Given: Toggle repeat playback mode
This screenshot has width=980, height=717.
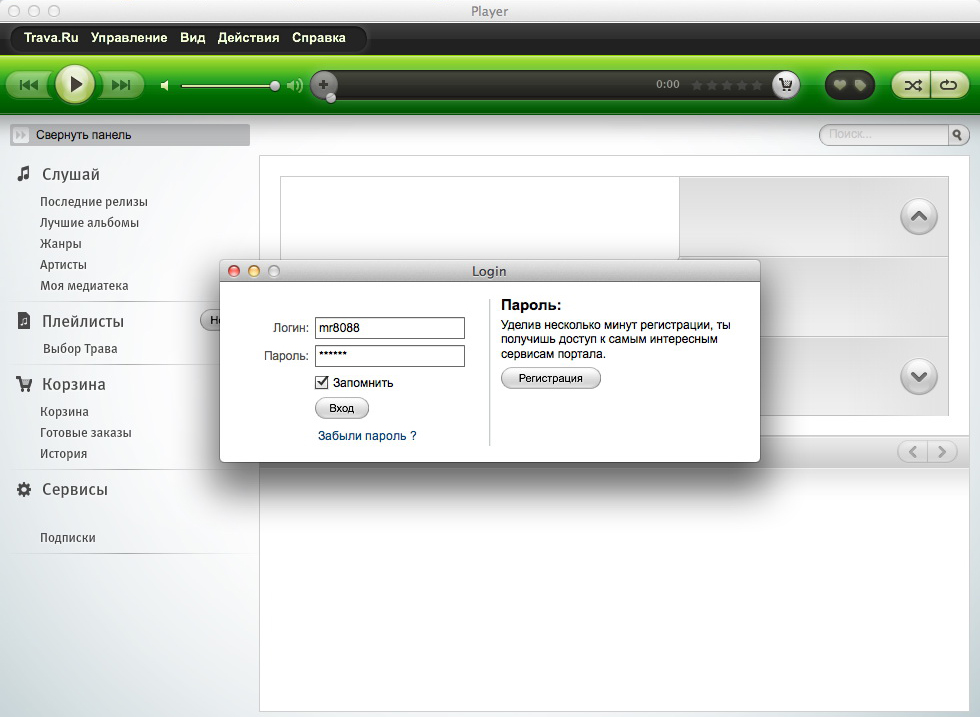Looking at the screenshot, I should pos(946,85).
